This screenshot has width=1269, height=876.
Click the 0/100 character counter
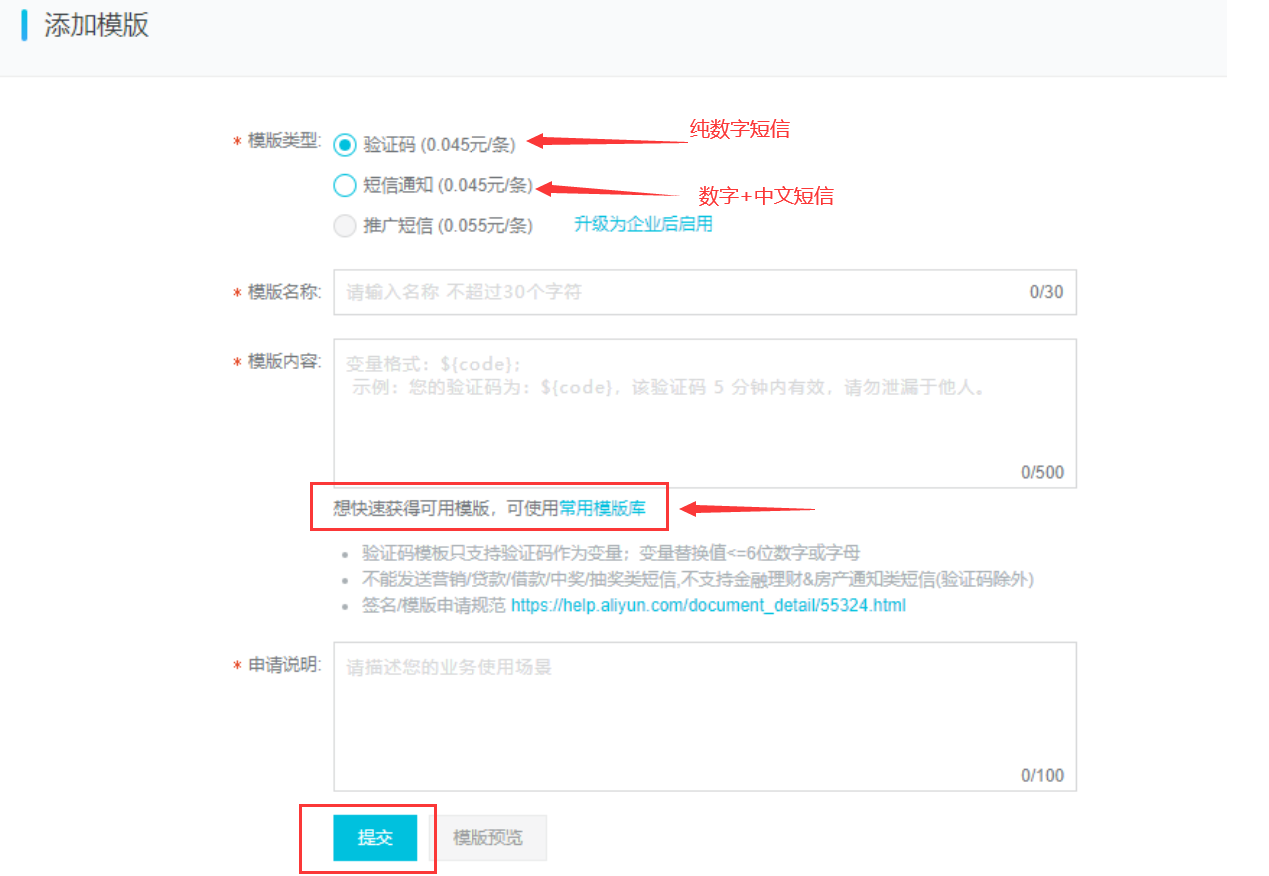1043,774
